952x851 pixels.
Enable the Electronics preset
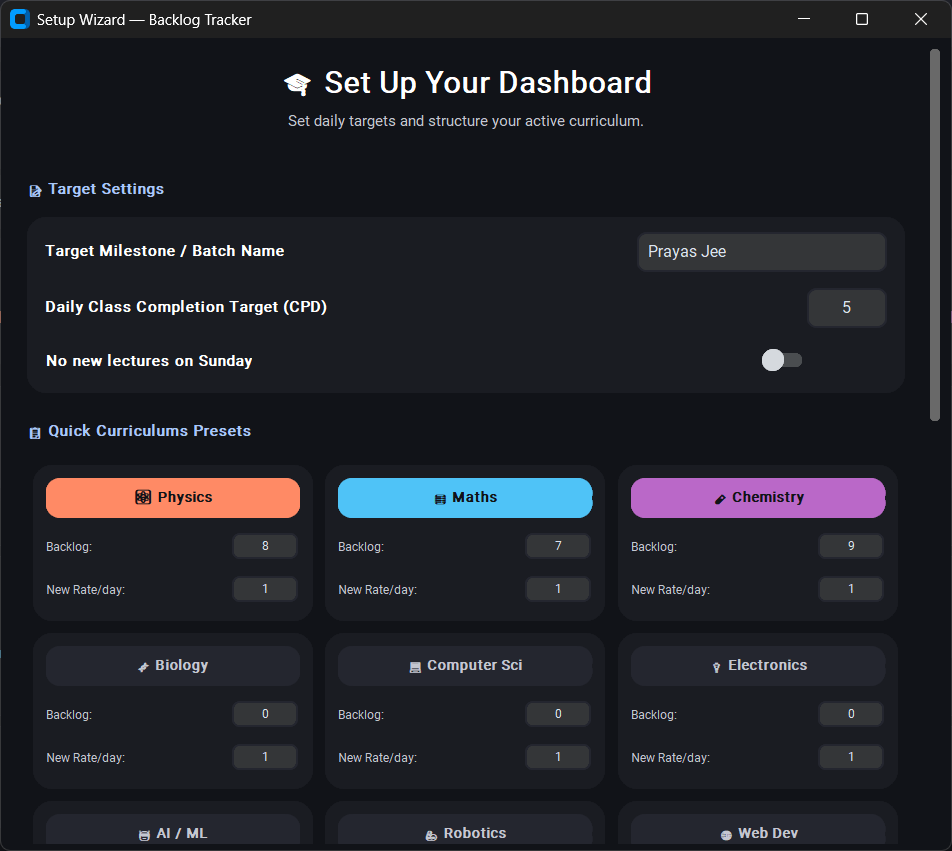point(758,666)
